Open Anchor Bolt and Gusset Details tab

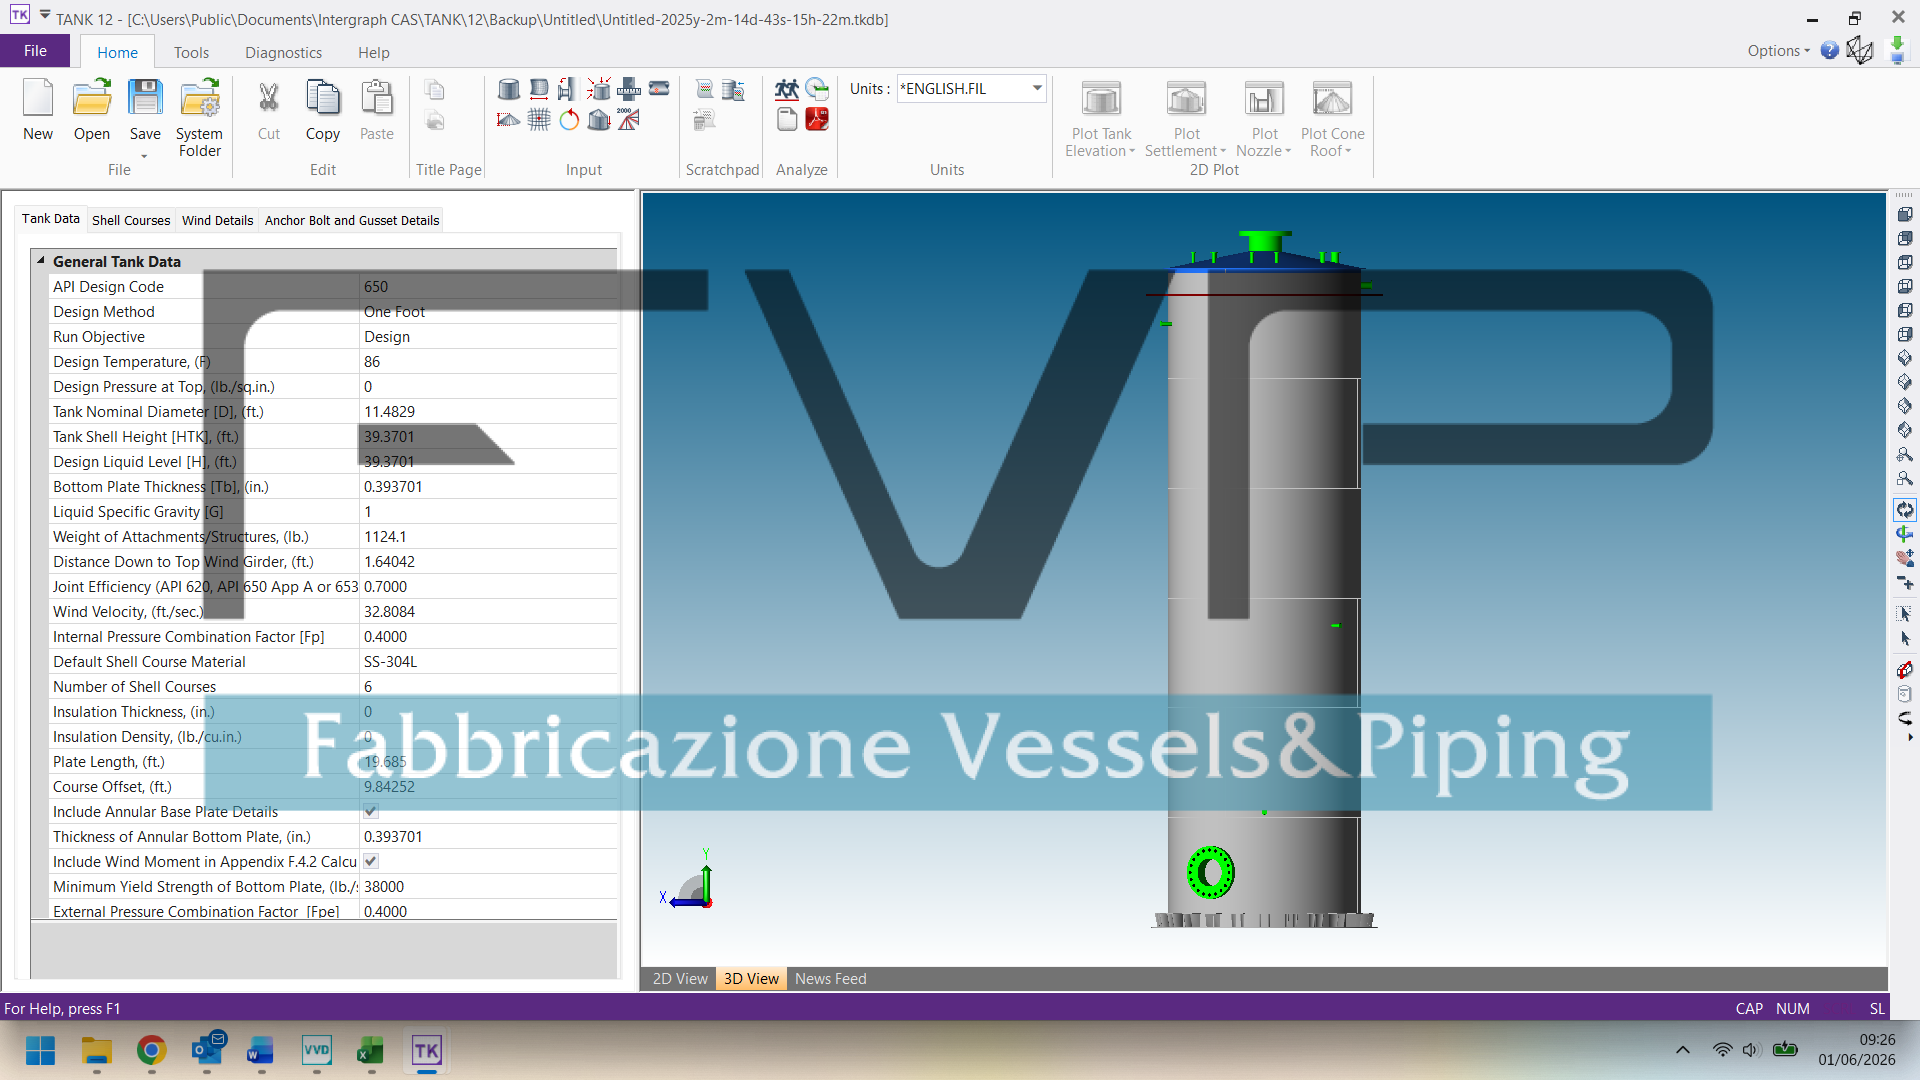(352, 220)
